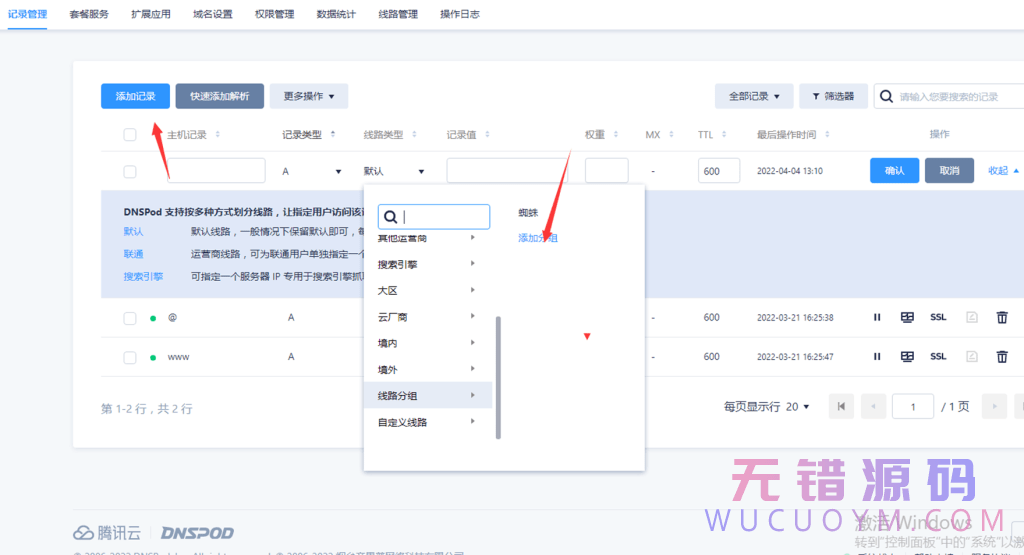Pause the www record
Viewport: 1024px width, 555px height.
pos(877,357)
